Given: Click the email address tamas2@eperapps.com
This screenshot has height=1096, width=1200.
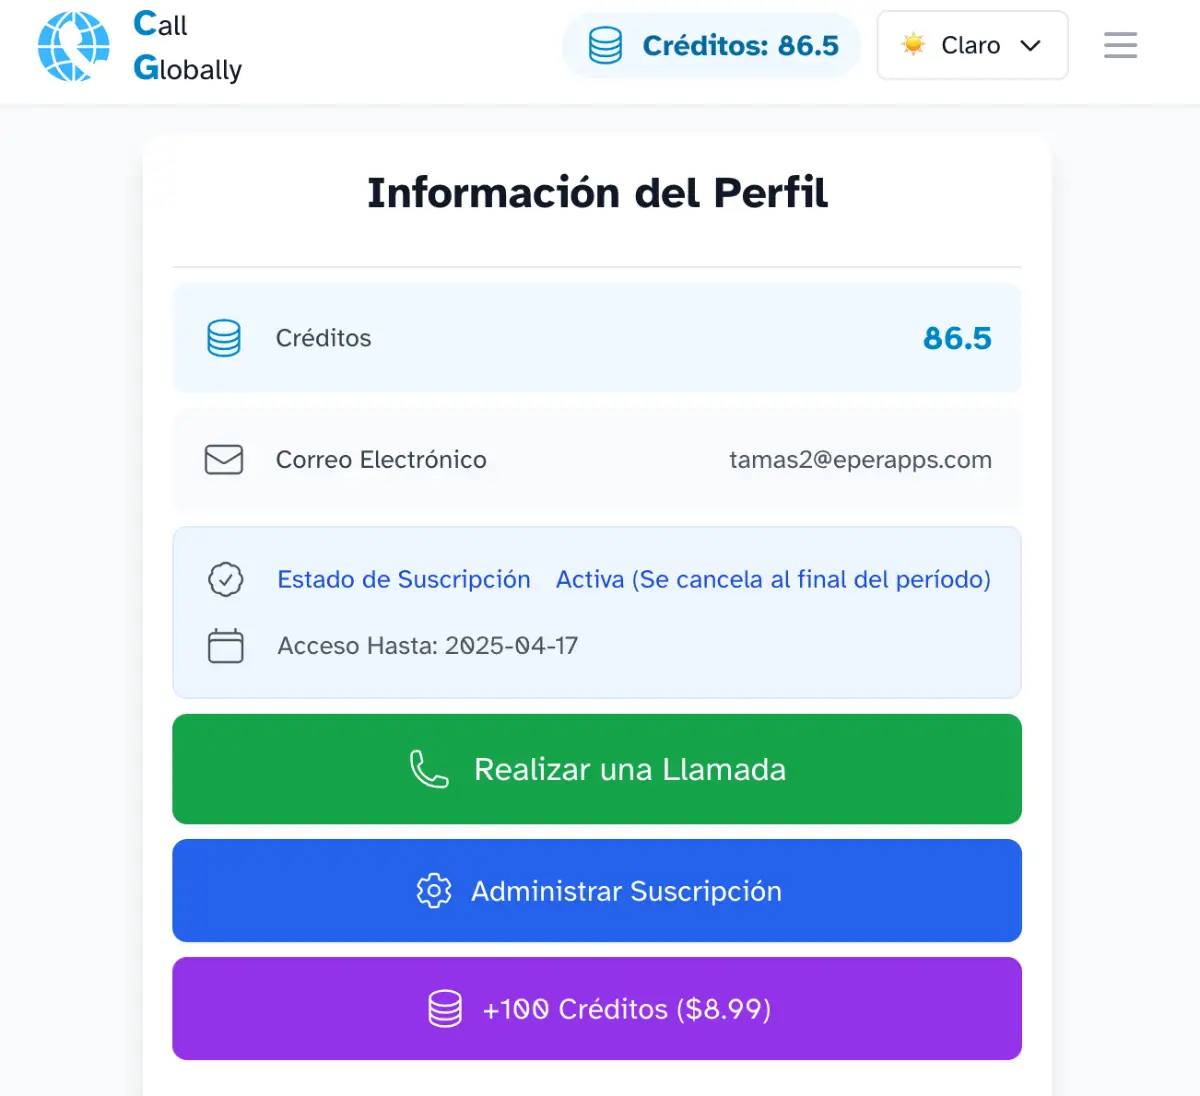Looking at the screenshot, I should click(860, 460).
